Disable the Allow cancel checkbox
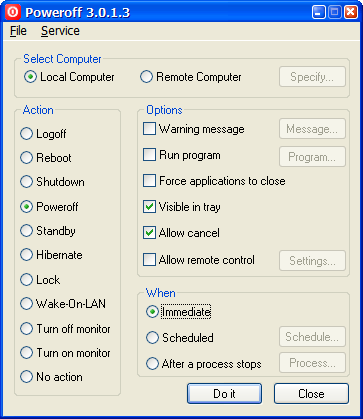This screenshot has height=419, width=363. pyautogui.click(x=181, y=233)
